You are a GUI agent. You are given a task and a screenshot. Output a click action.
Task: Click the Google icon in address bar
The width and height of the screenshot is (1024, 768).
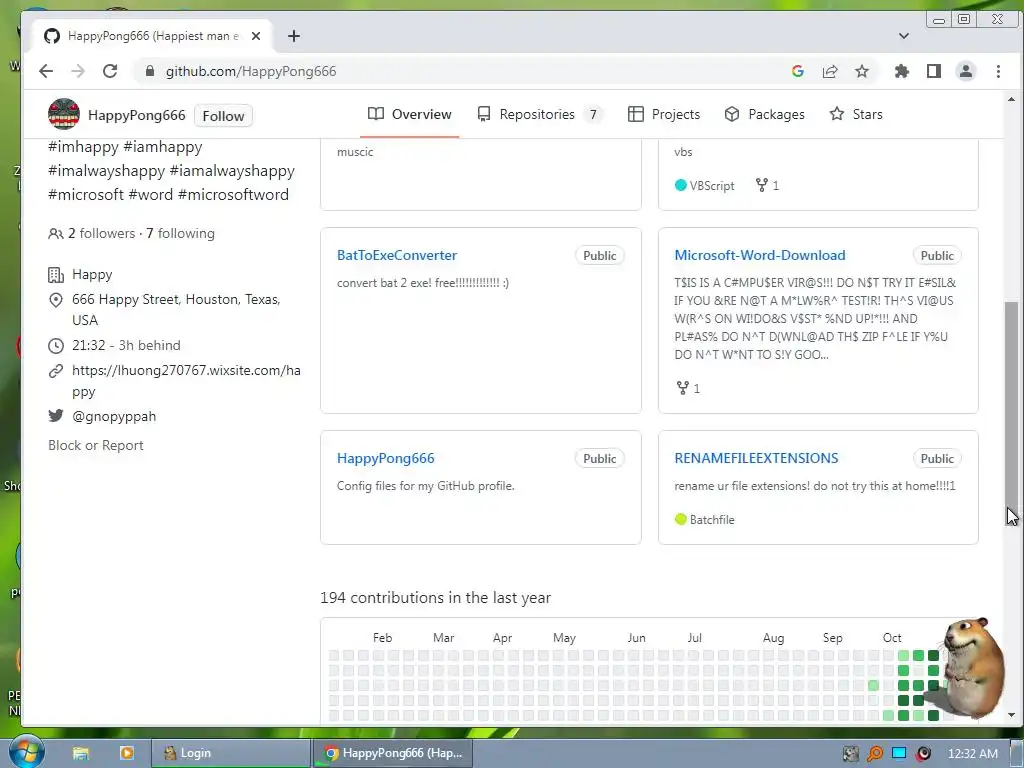click(797, 71)
